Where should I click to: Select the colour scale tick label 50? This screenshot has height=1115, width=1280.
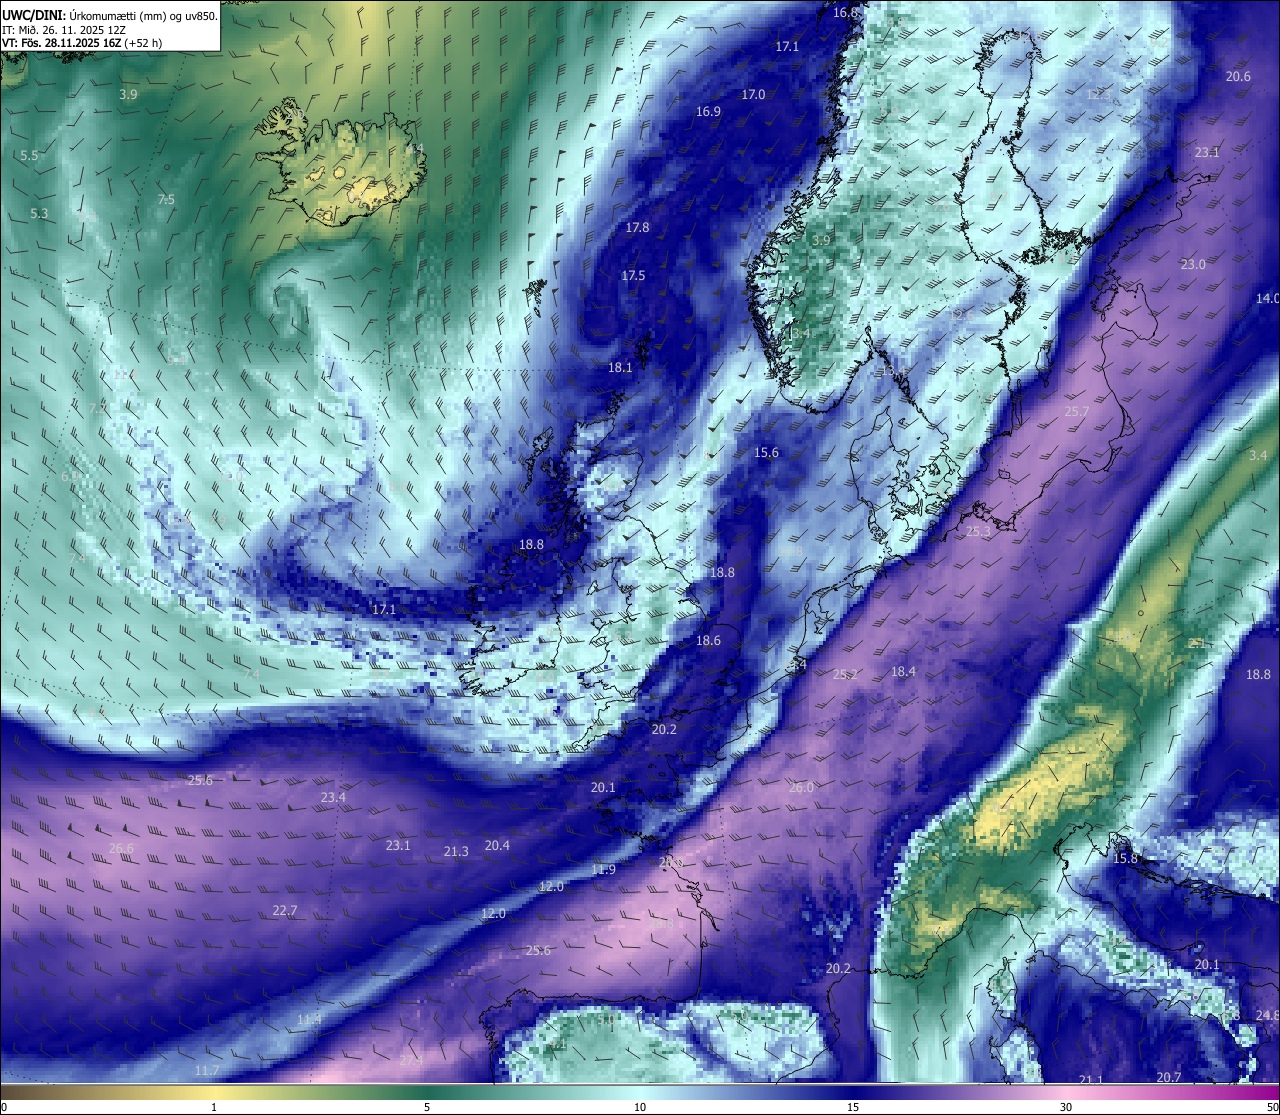pos(1272,1107)
